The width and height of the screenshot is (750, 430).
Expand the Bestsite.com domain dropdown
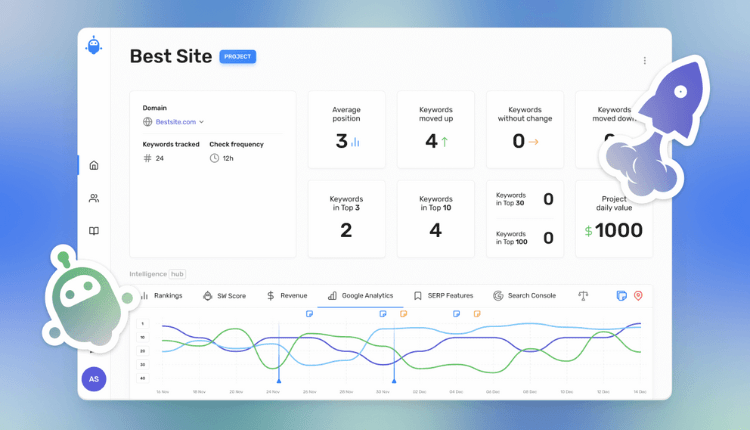[201, 122]
